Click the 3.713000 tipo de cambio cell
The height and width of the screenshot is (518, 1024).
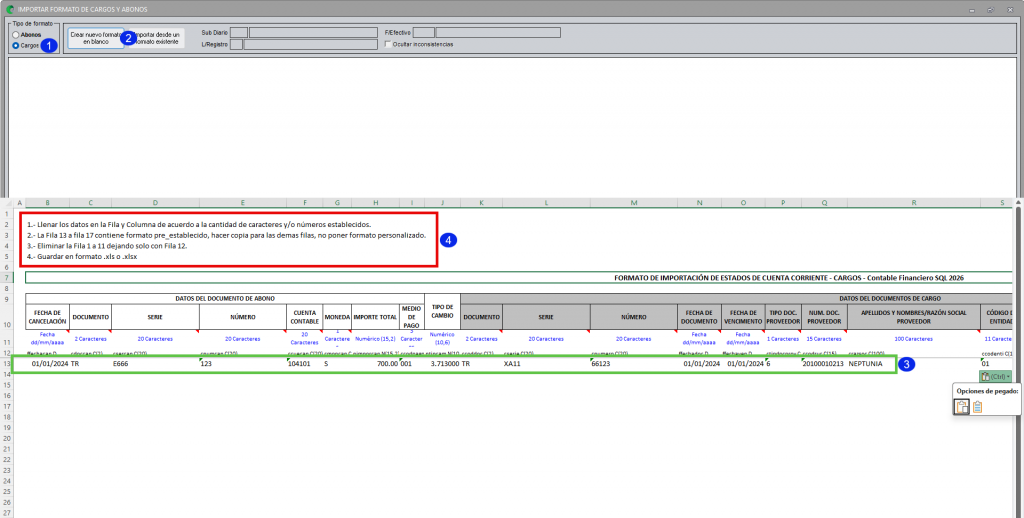pos(442,363)
